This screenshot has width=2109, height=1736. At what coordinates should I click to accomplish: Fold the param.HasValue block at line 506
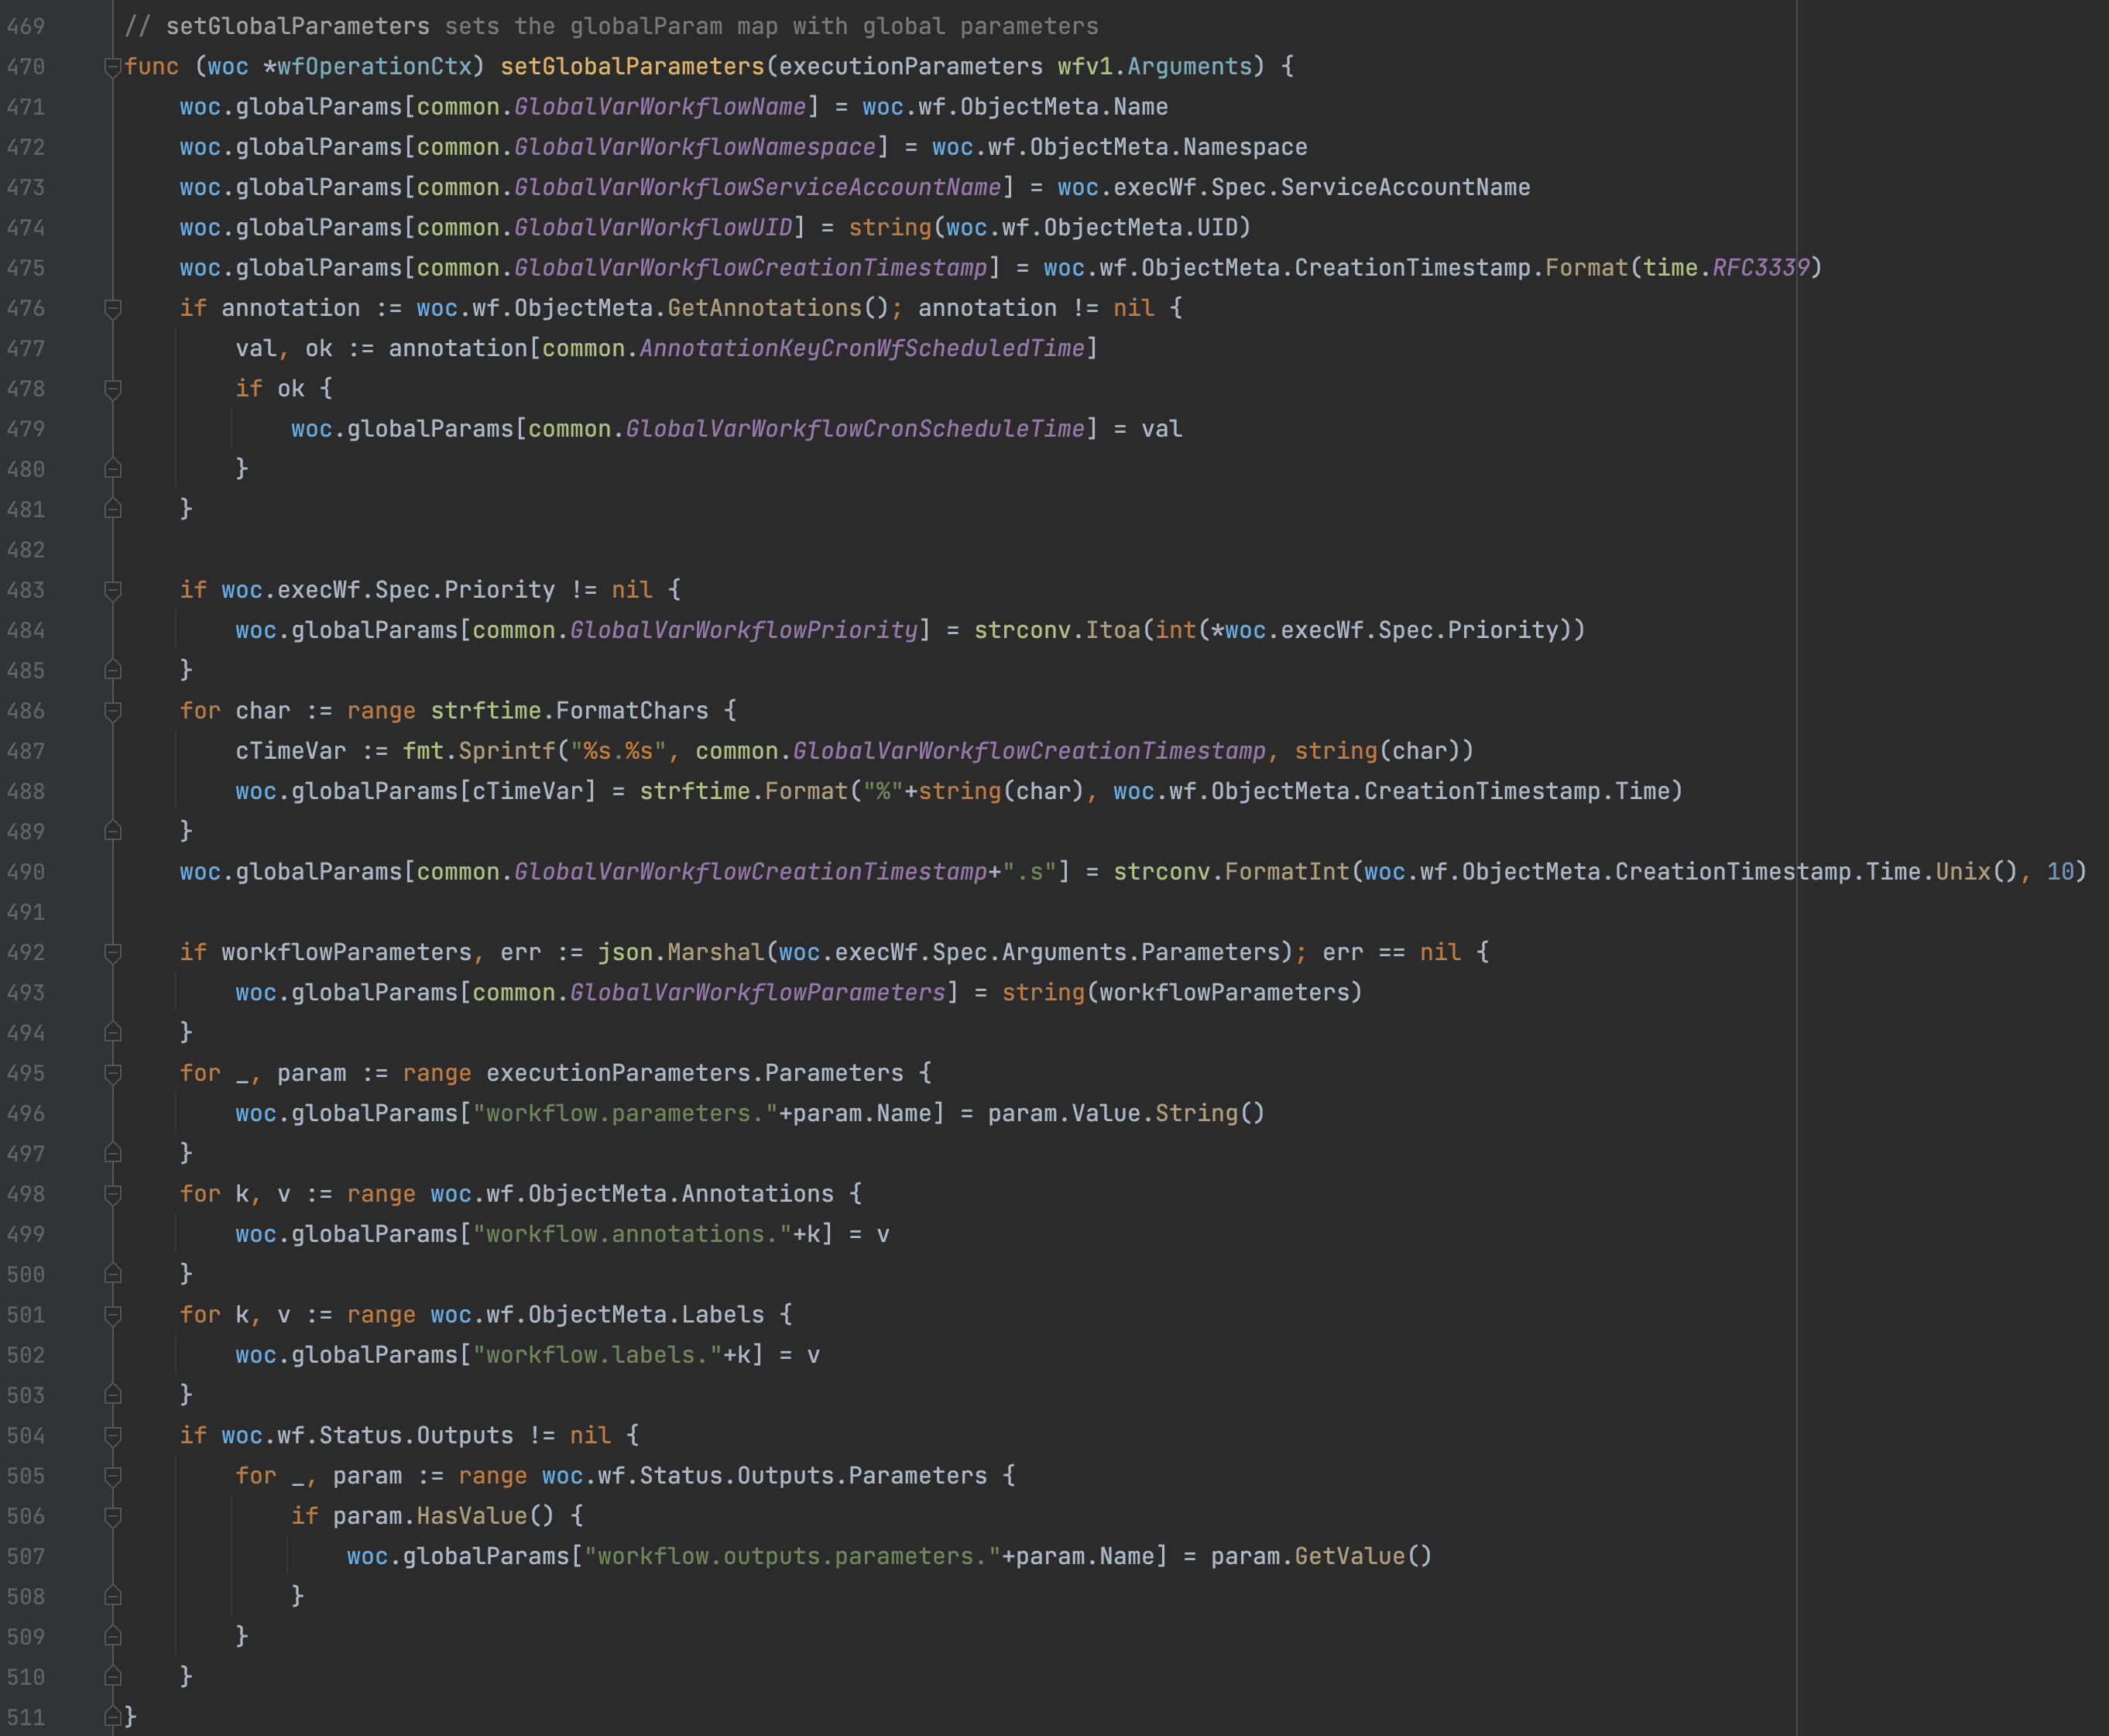point(113,1516)
